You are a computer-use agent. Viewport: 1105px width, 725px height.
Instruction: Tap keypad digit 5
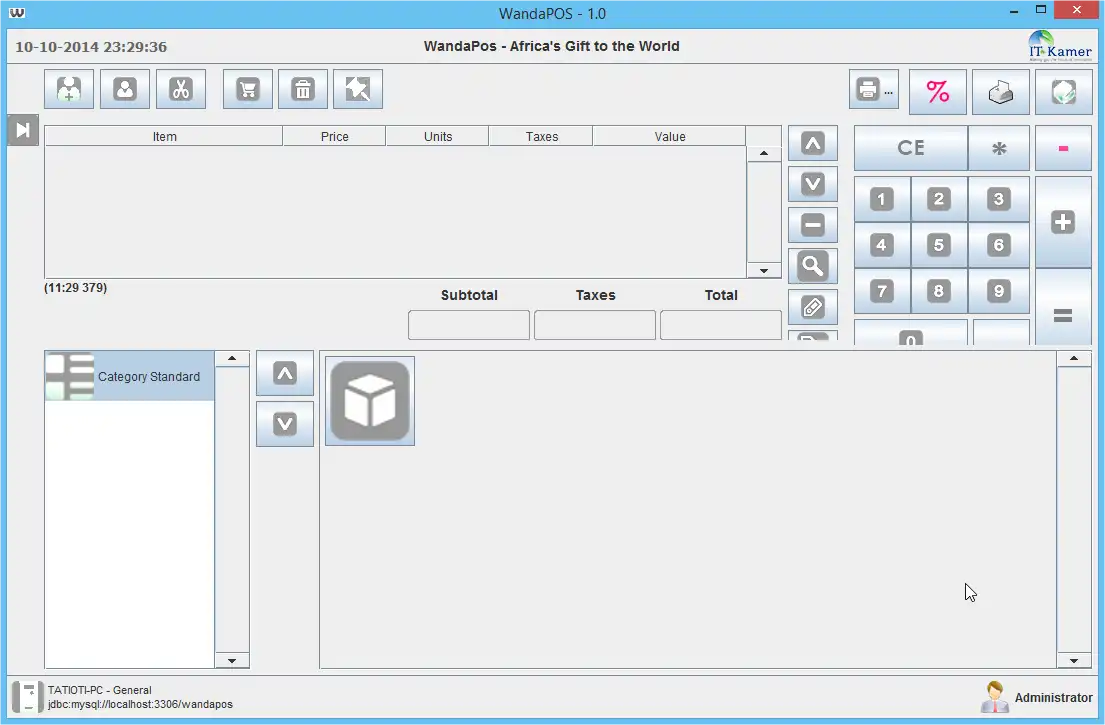939,245
